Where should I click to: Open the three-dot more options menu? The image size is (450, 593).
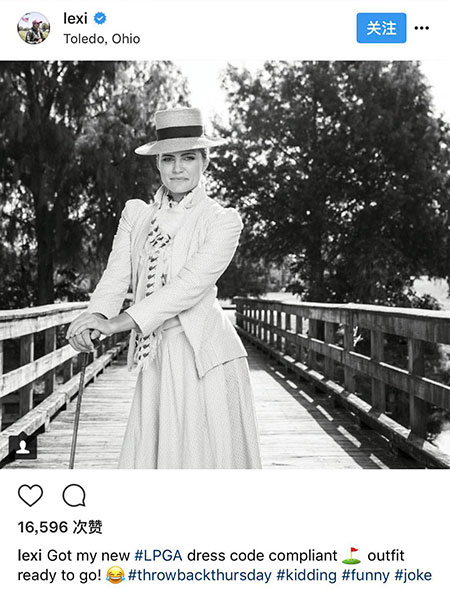coord(422,28)
